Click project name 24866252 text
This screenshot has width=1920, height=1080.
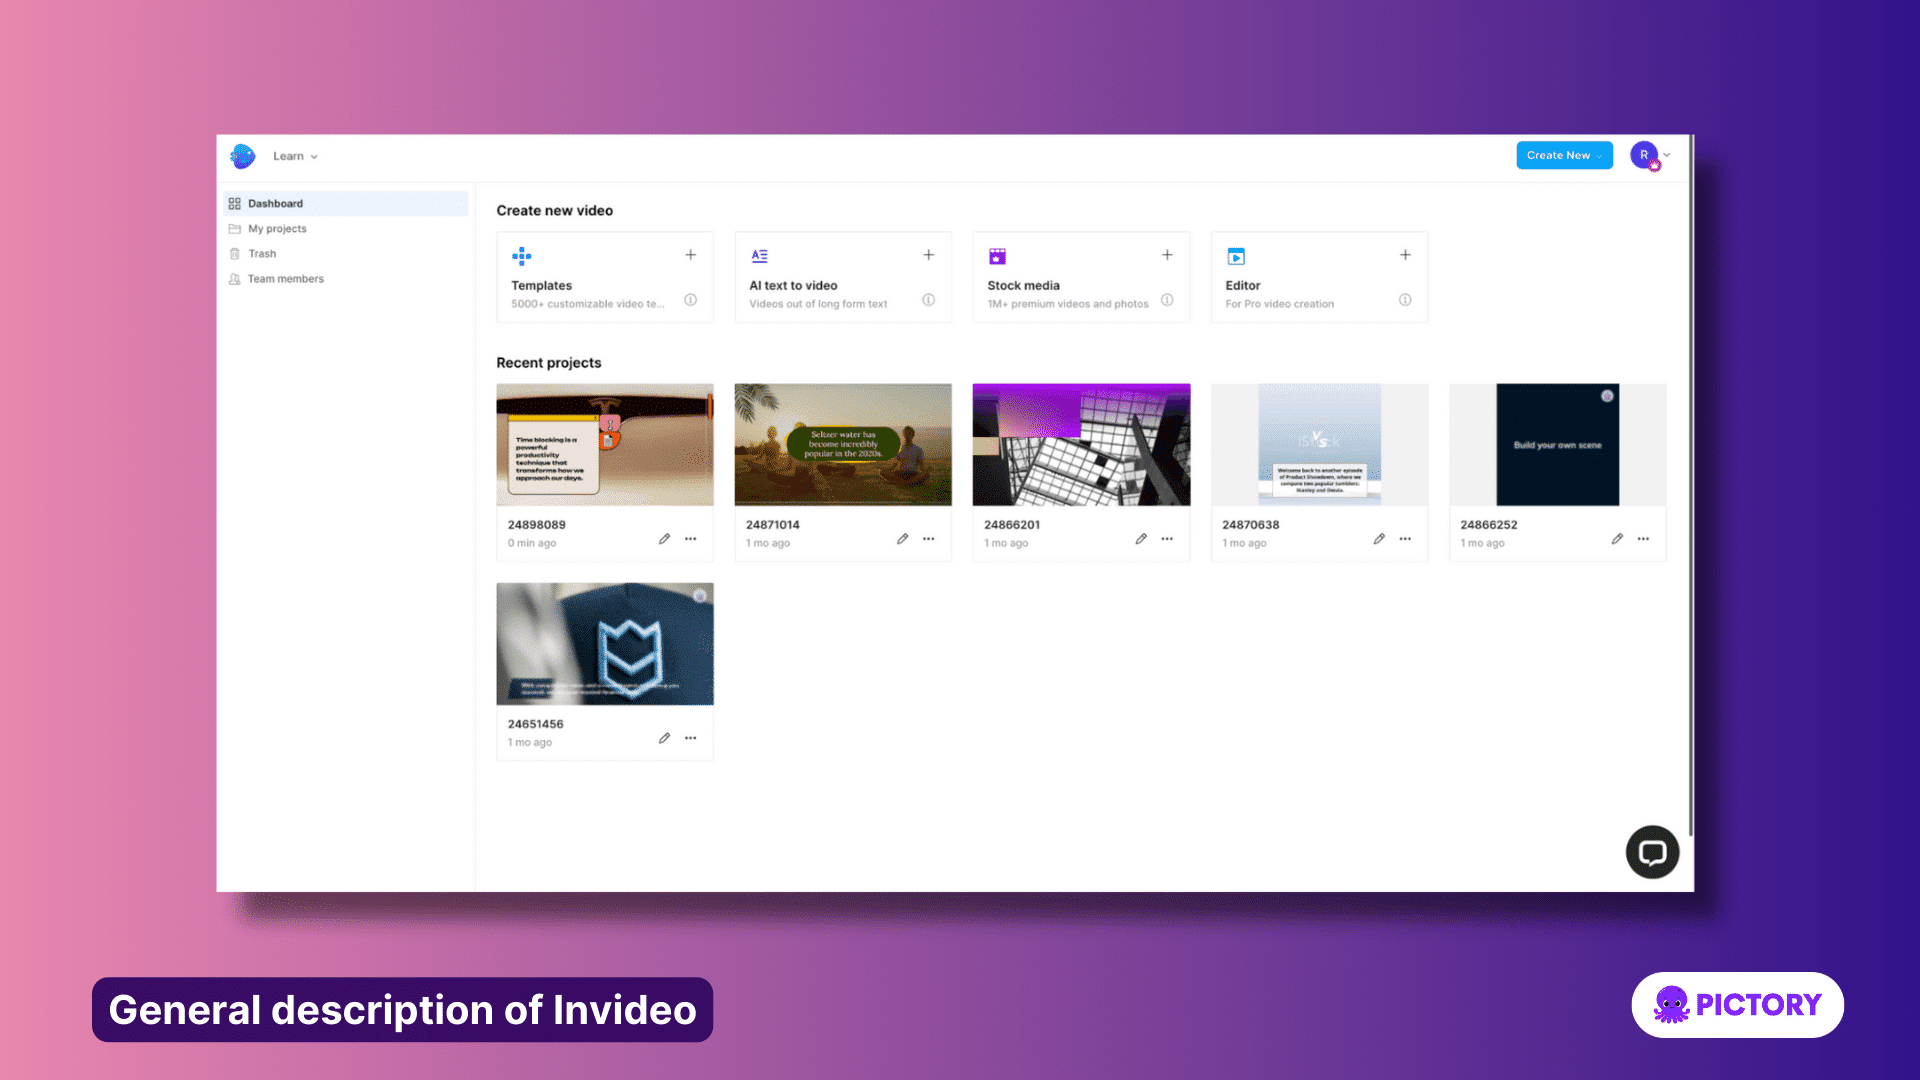pyautogui.click(x=1488, y=525)
